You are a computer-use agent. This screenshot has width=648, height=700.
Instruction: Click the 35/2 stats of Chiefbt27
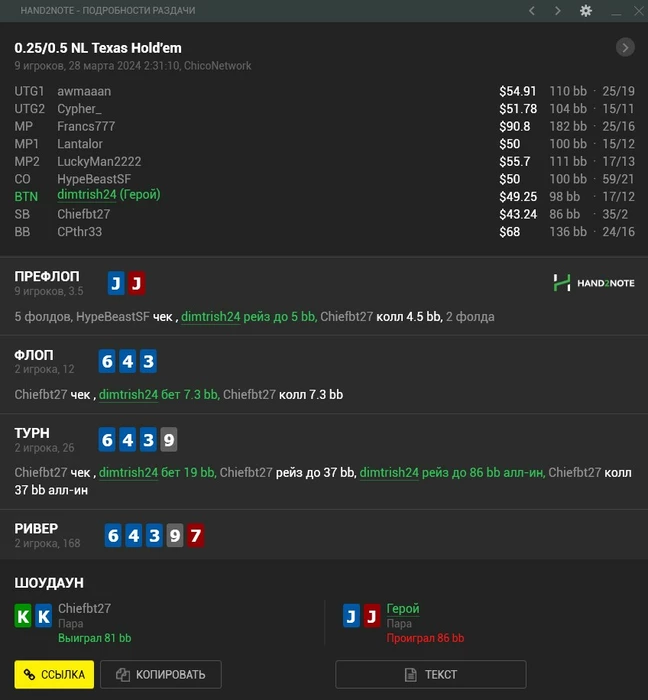[x=615, y=214]
